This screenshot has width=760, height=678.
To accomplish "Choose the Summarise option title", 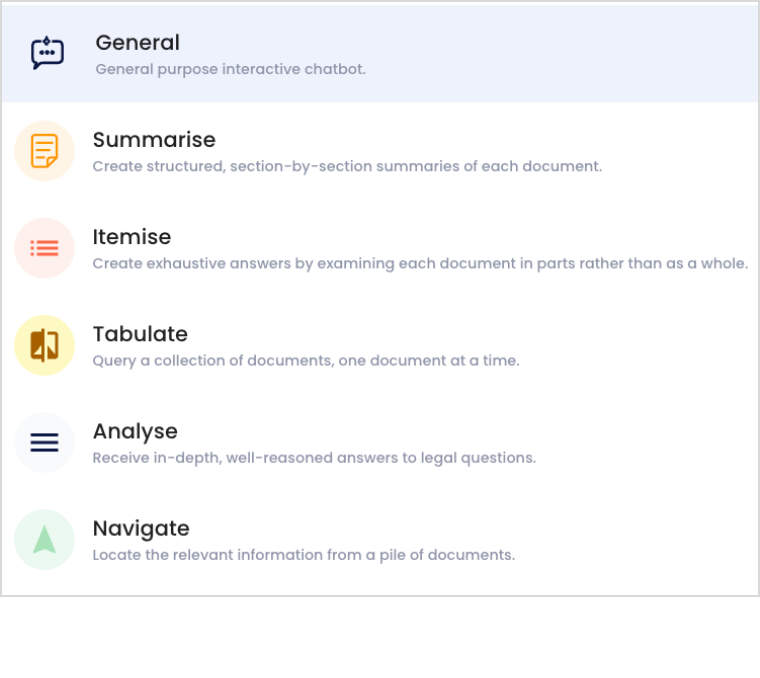I will (154, 139).
